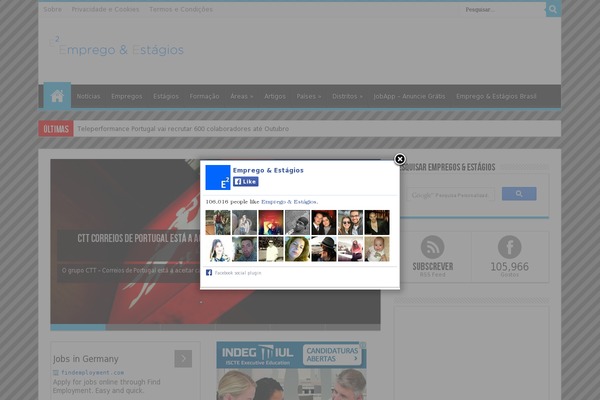Click the ÚLTIMAS red label
This screenshot has height=400, width=600.
click(56, 129)
